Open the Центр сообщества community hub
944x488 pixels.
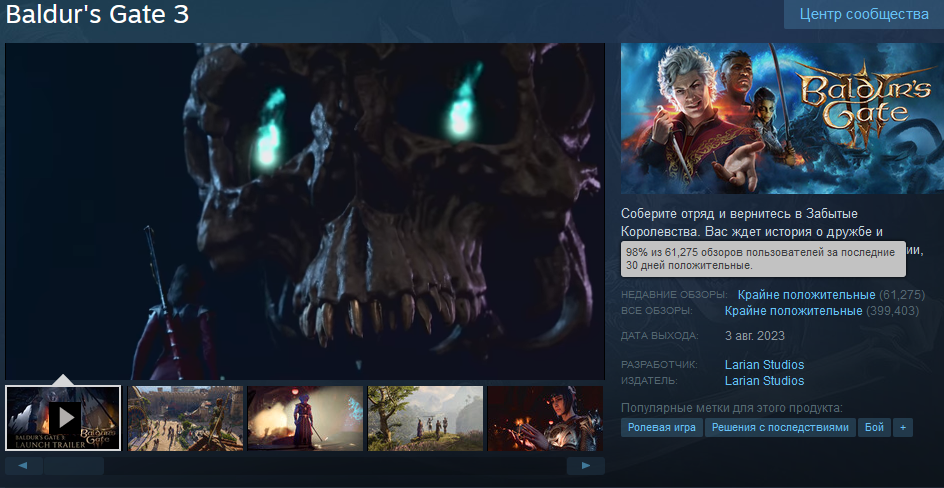(x=864, y=14)
